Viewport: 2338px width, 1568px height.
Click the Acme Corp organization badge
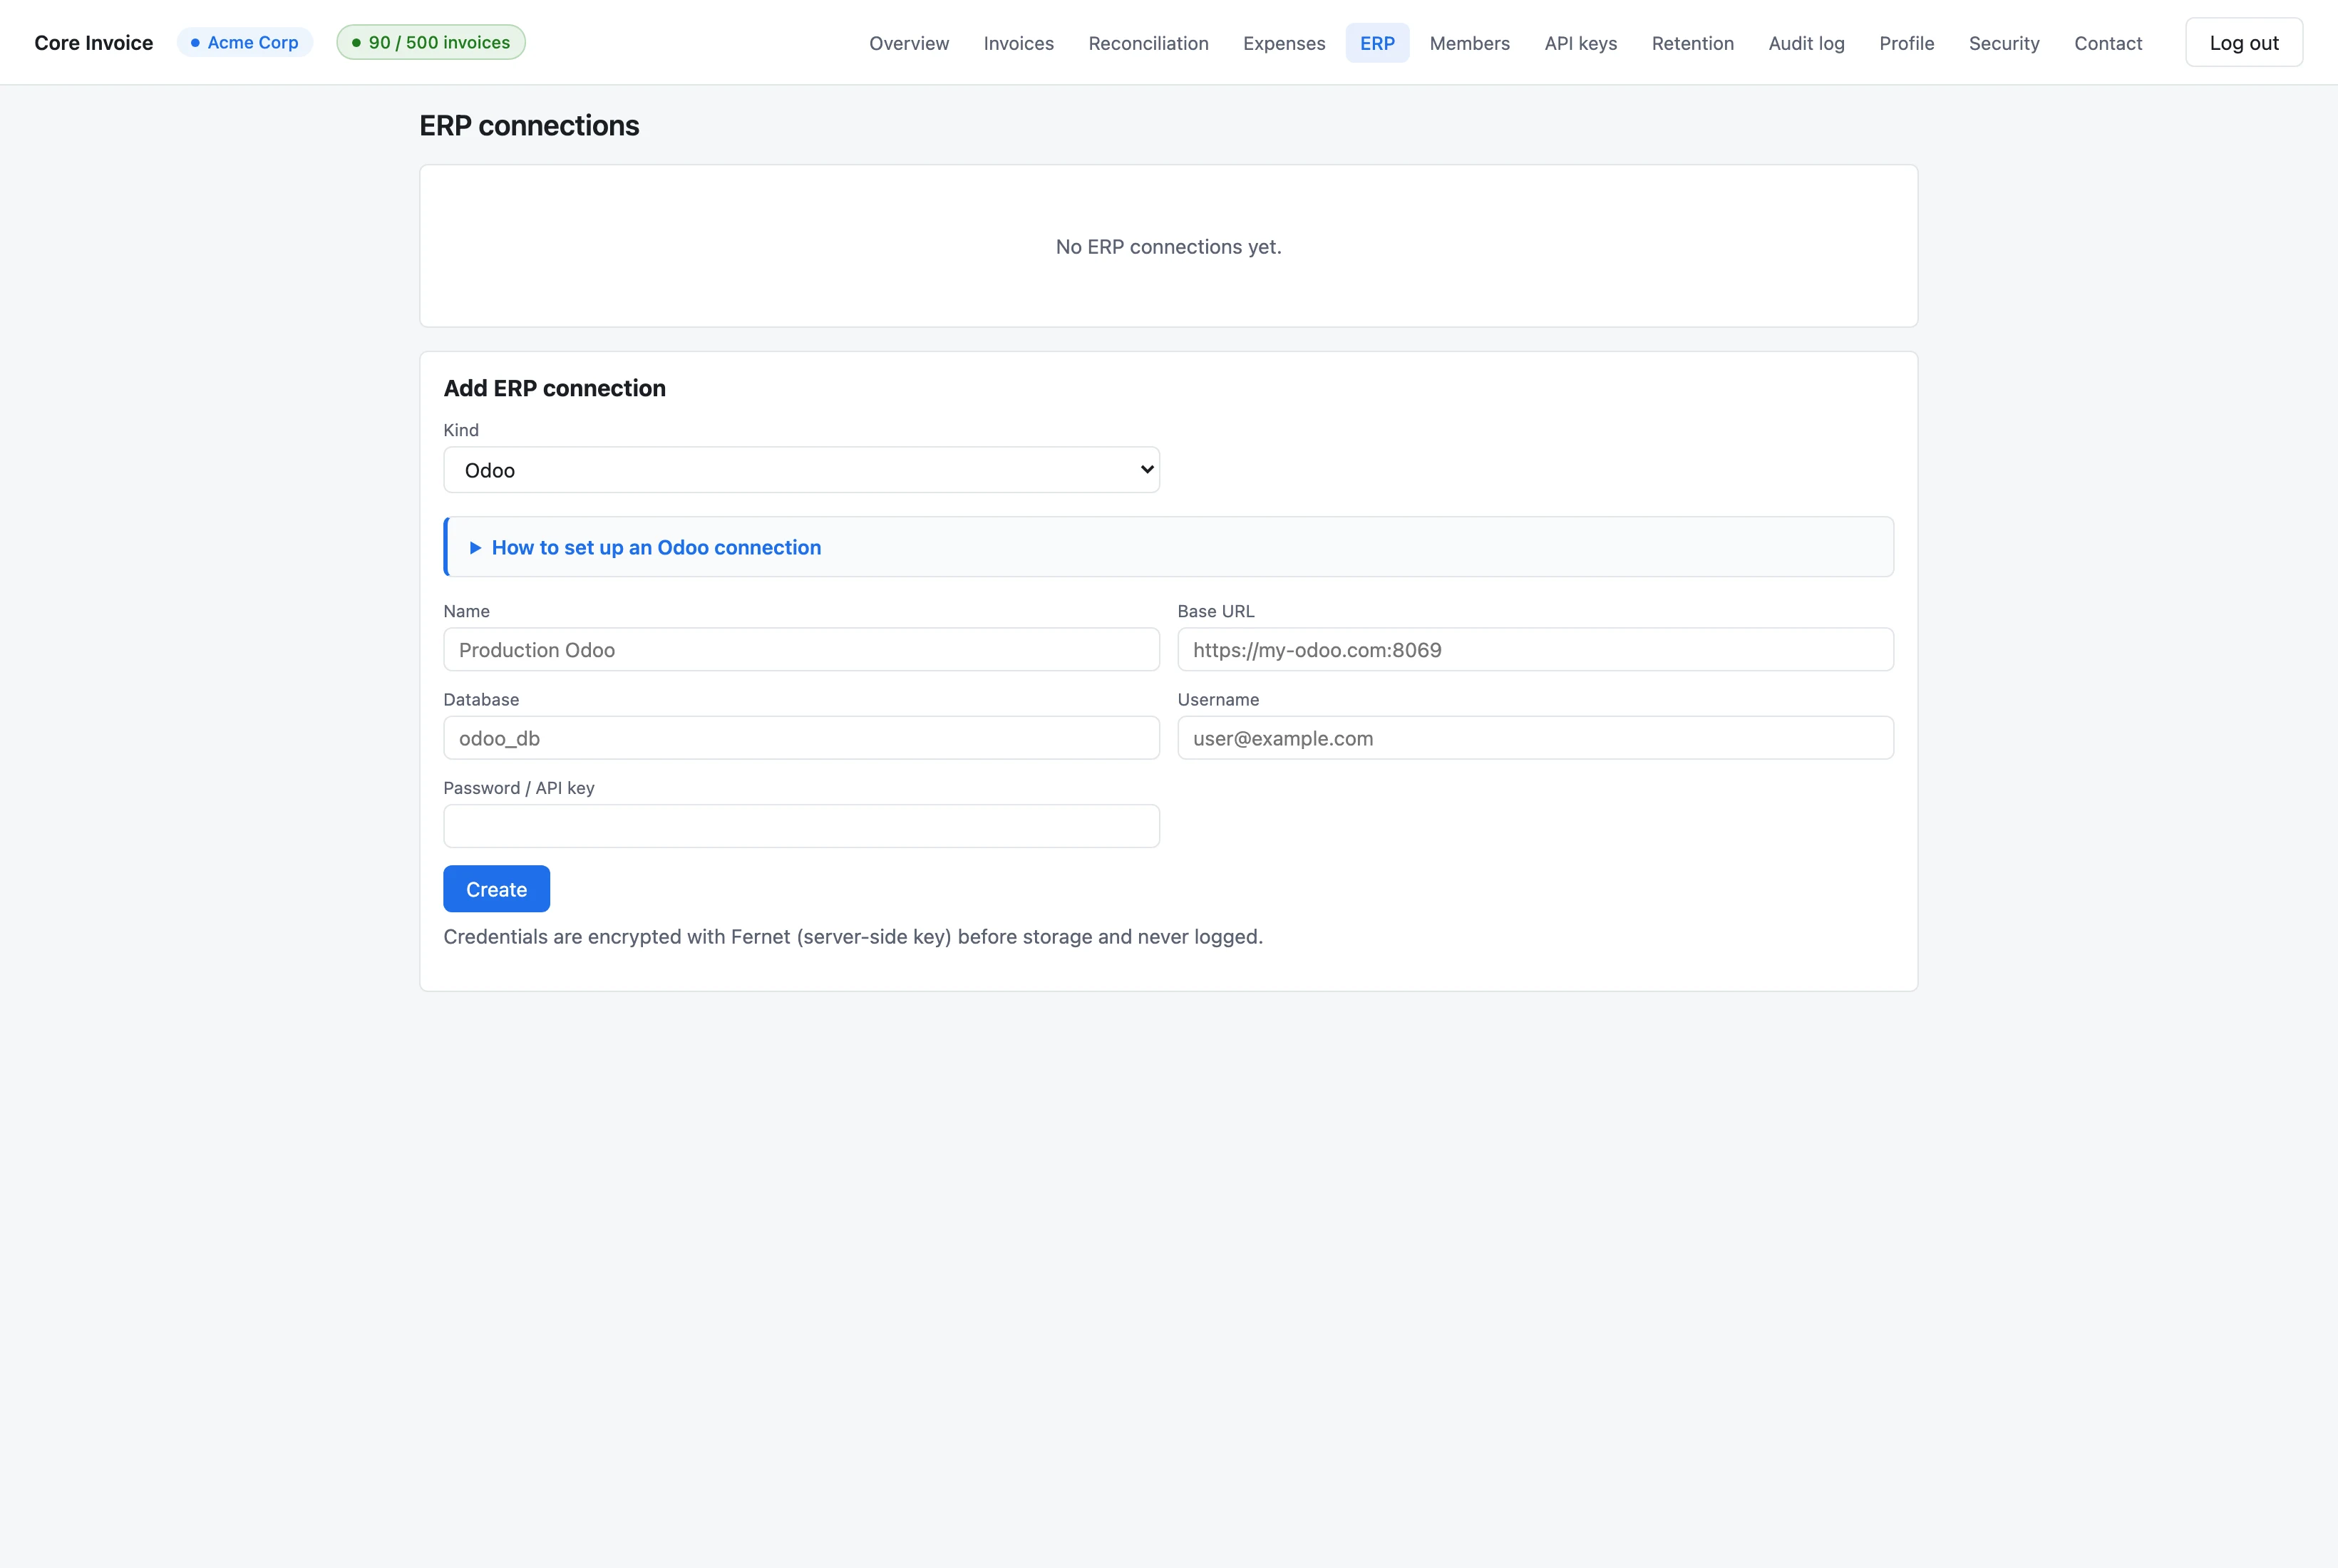coord(245,43)
